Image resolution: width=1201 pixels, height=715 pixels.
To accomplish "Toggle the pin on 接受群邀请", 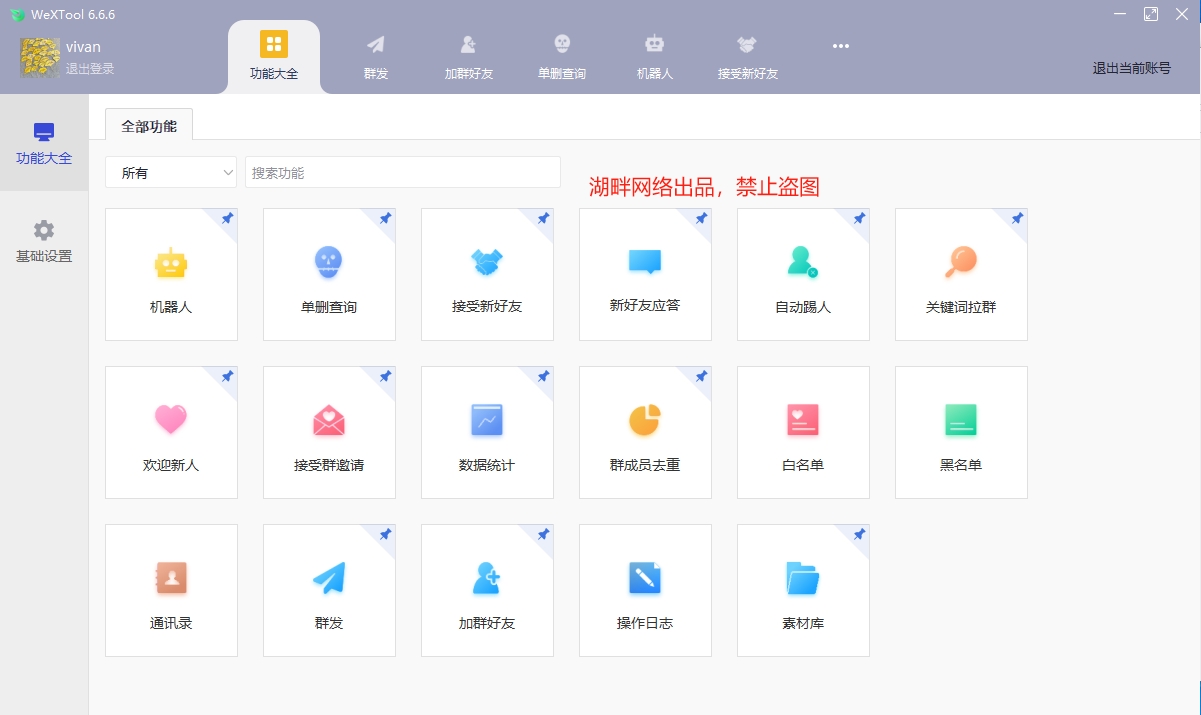I will [385, 377].
